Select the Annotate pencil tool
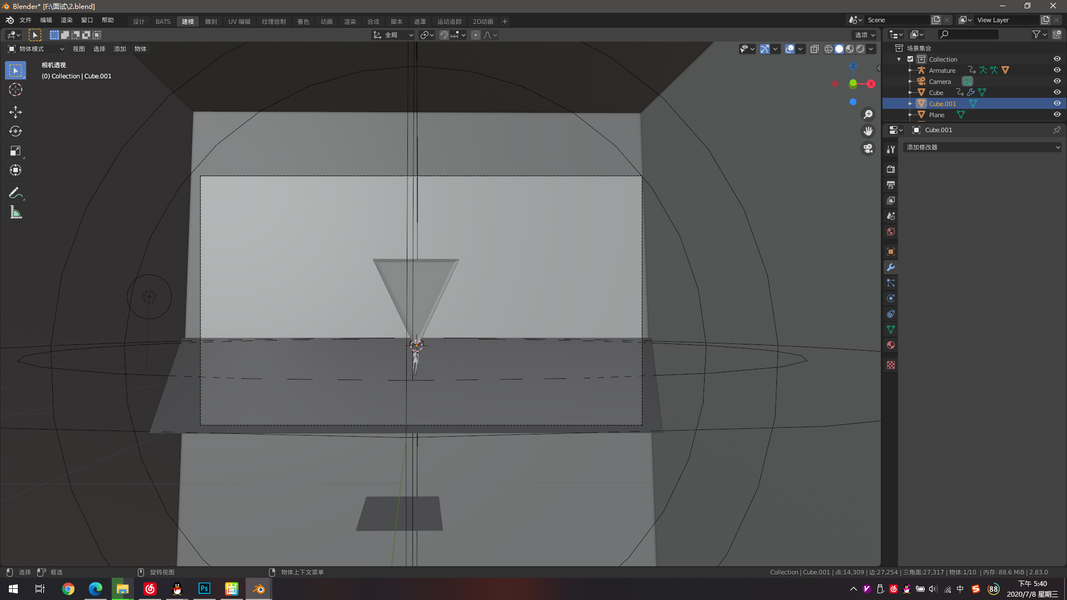Viewport: 1067px width, 600px height. tap(16, 193)
